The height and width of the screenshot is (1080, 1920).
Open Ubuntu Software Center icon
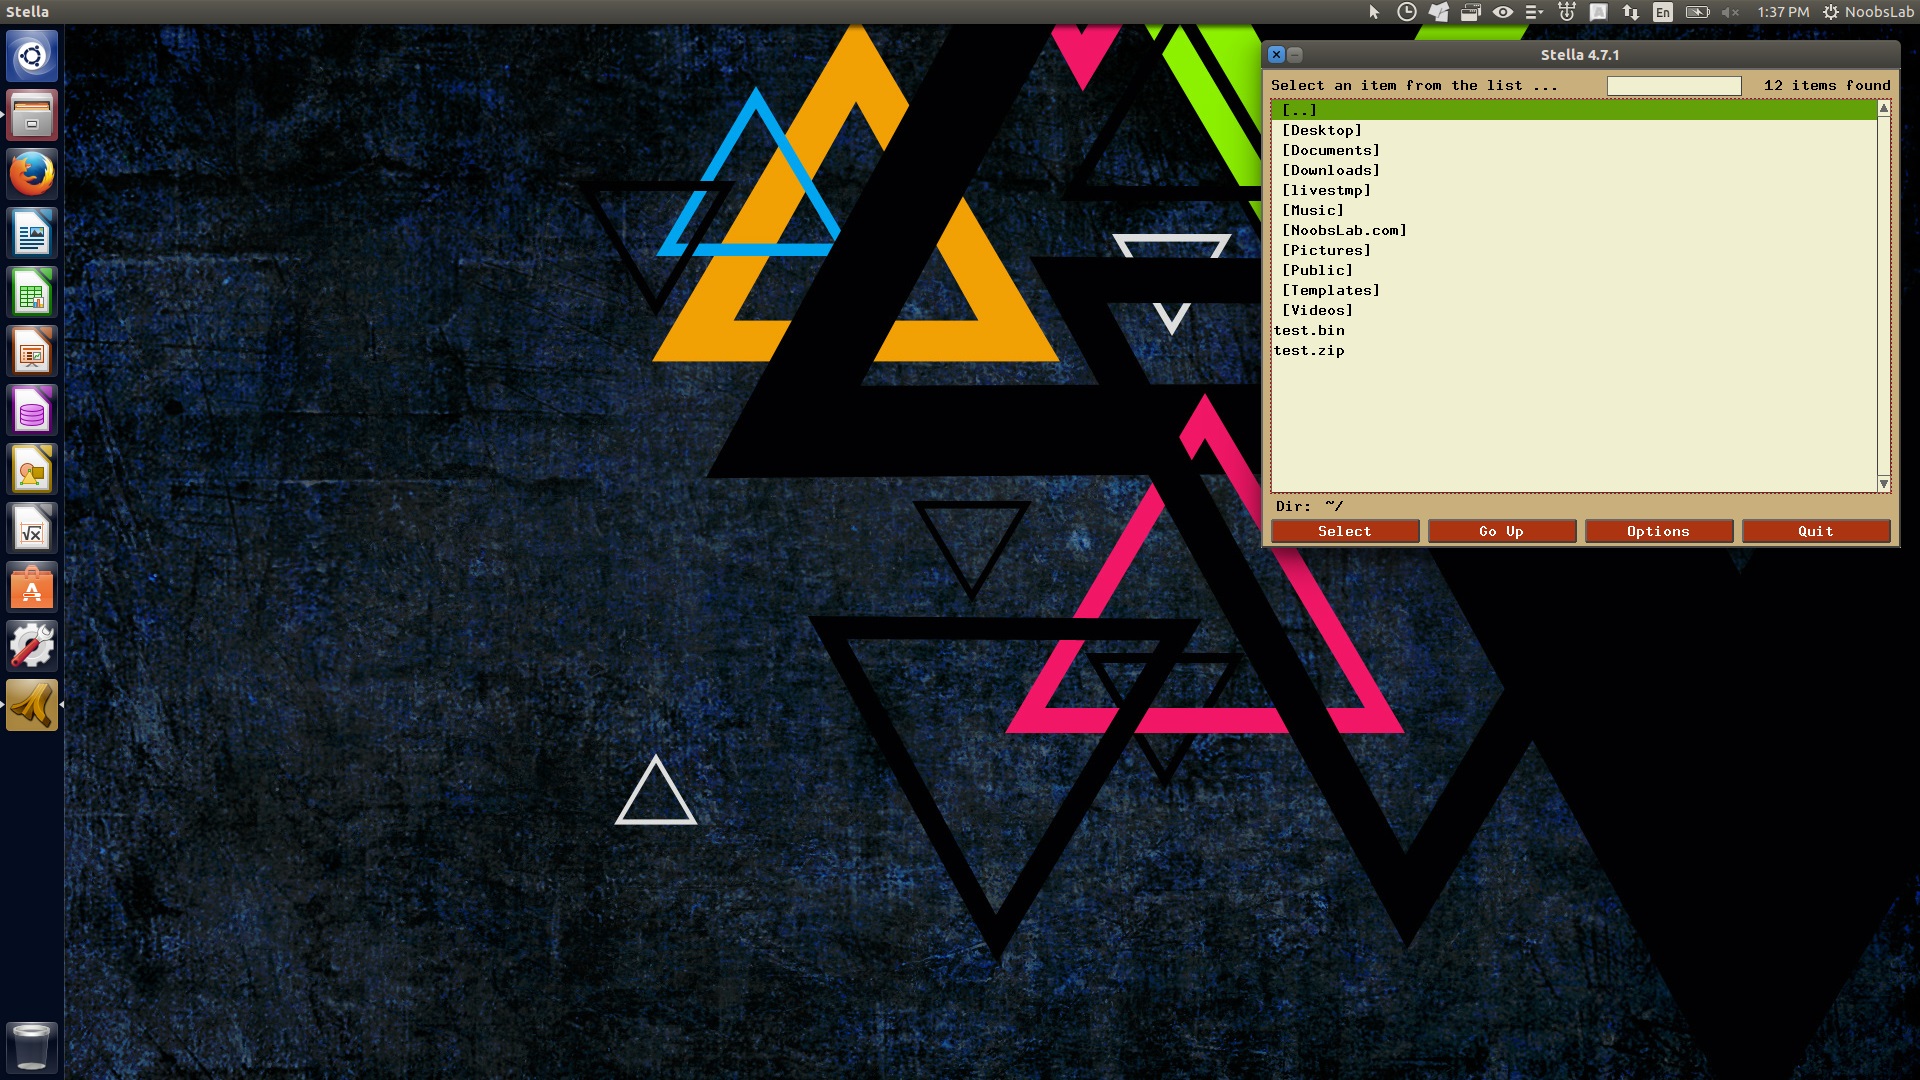32,588
